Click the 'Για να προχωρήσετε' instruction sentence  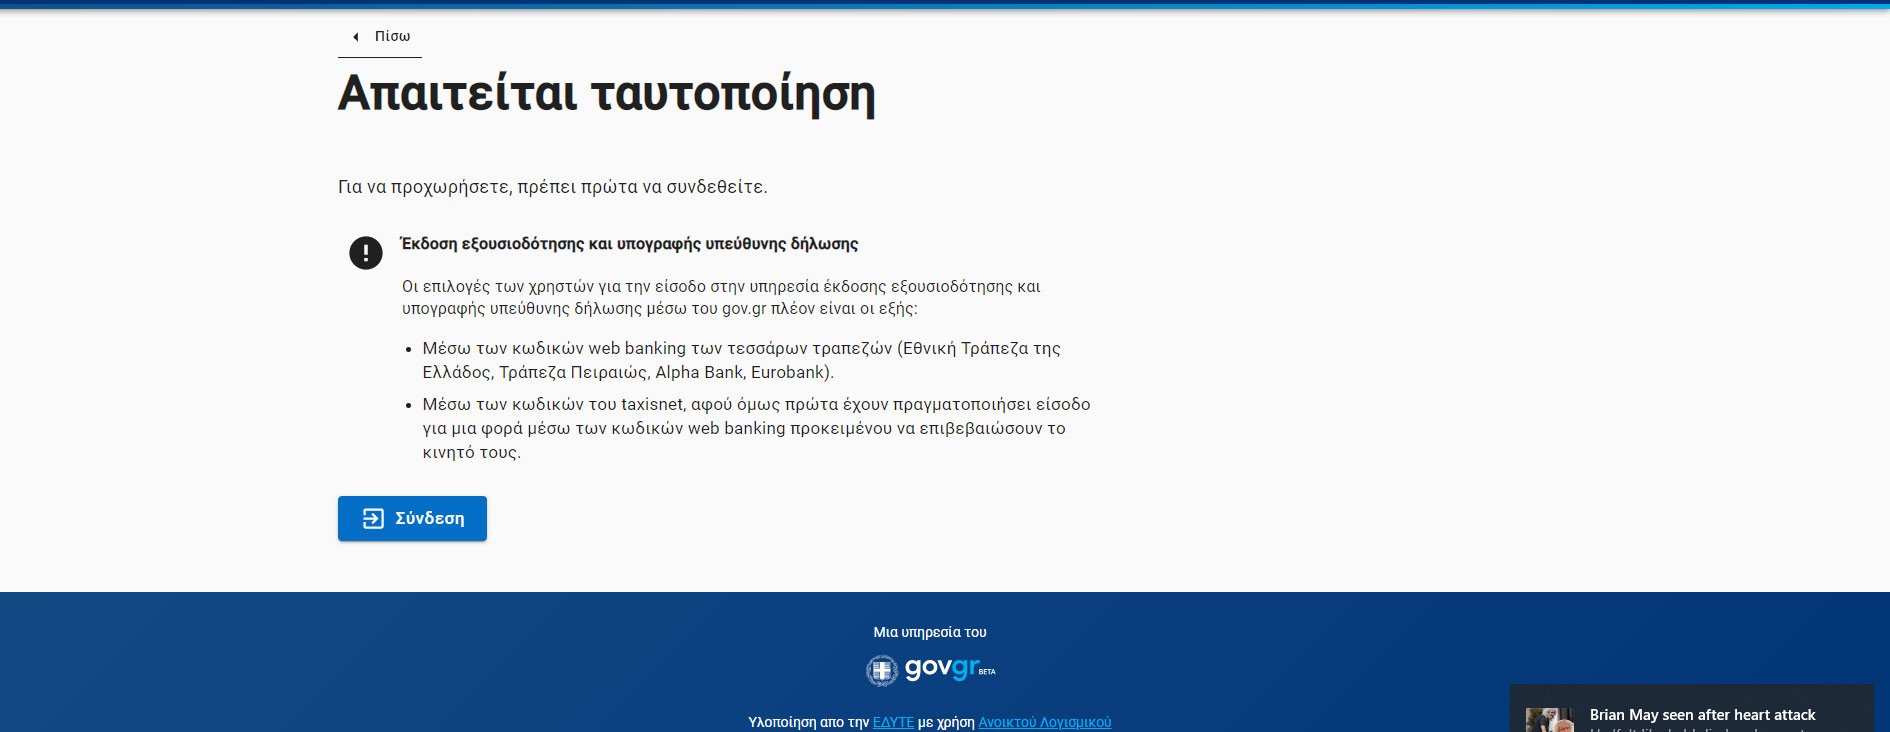552,187
